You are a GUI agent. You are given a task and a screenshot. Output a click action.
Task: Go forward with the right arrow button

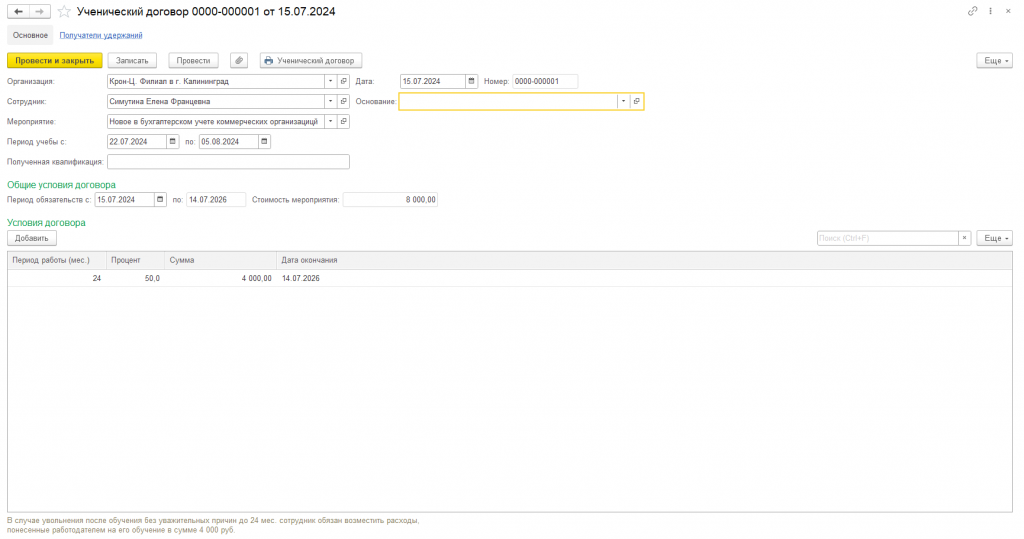coord(40,12)
